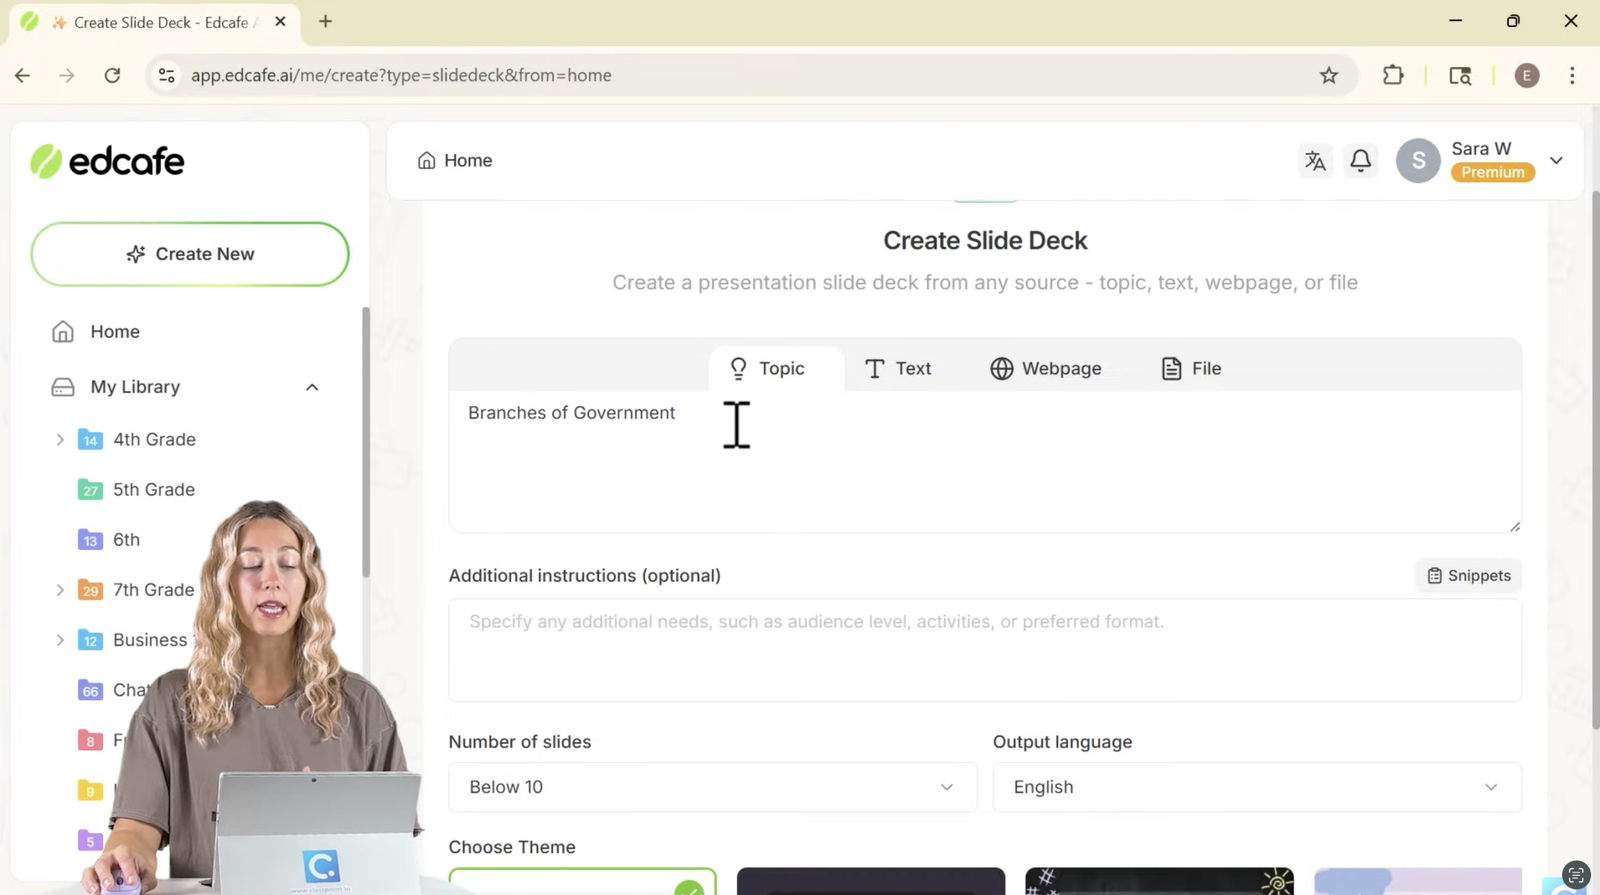Open the notifications bell
This screenshot has width=1600, height=895.
pos(1360,161)
